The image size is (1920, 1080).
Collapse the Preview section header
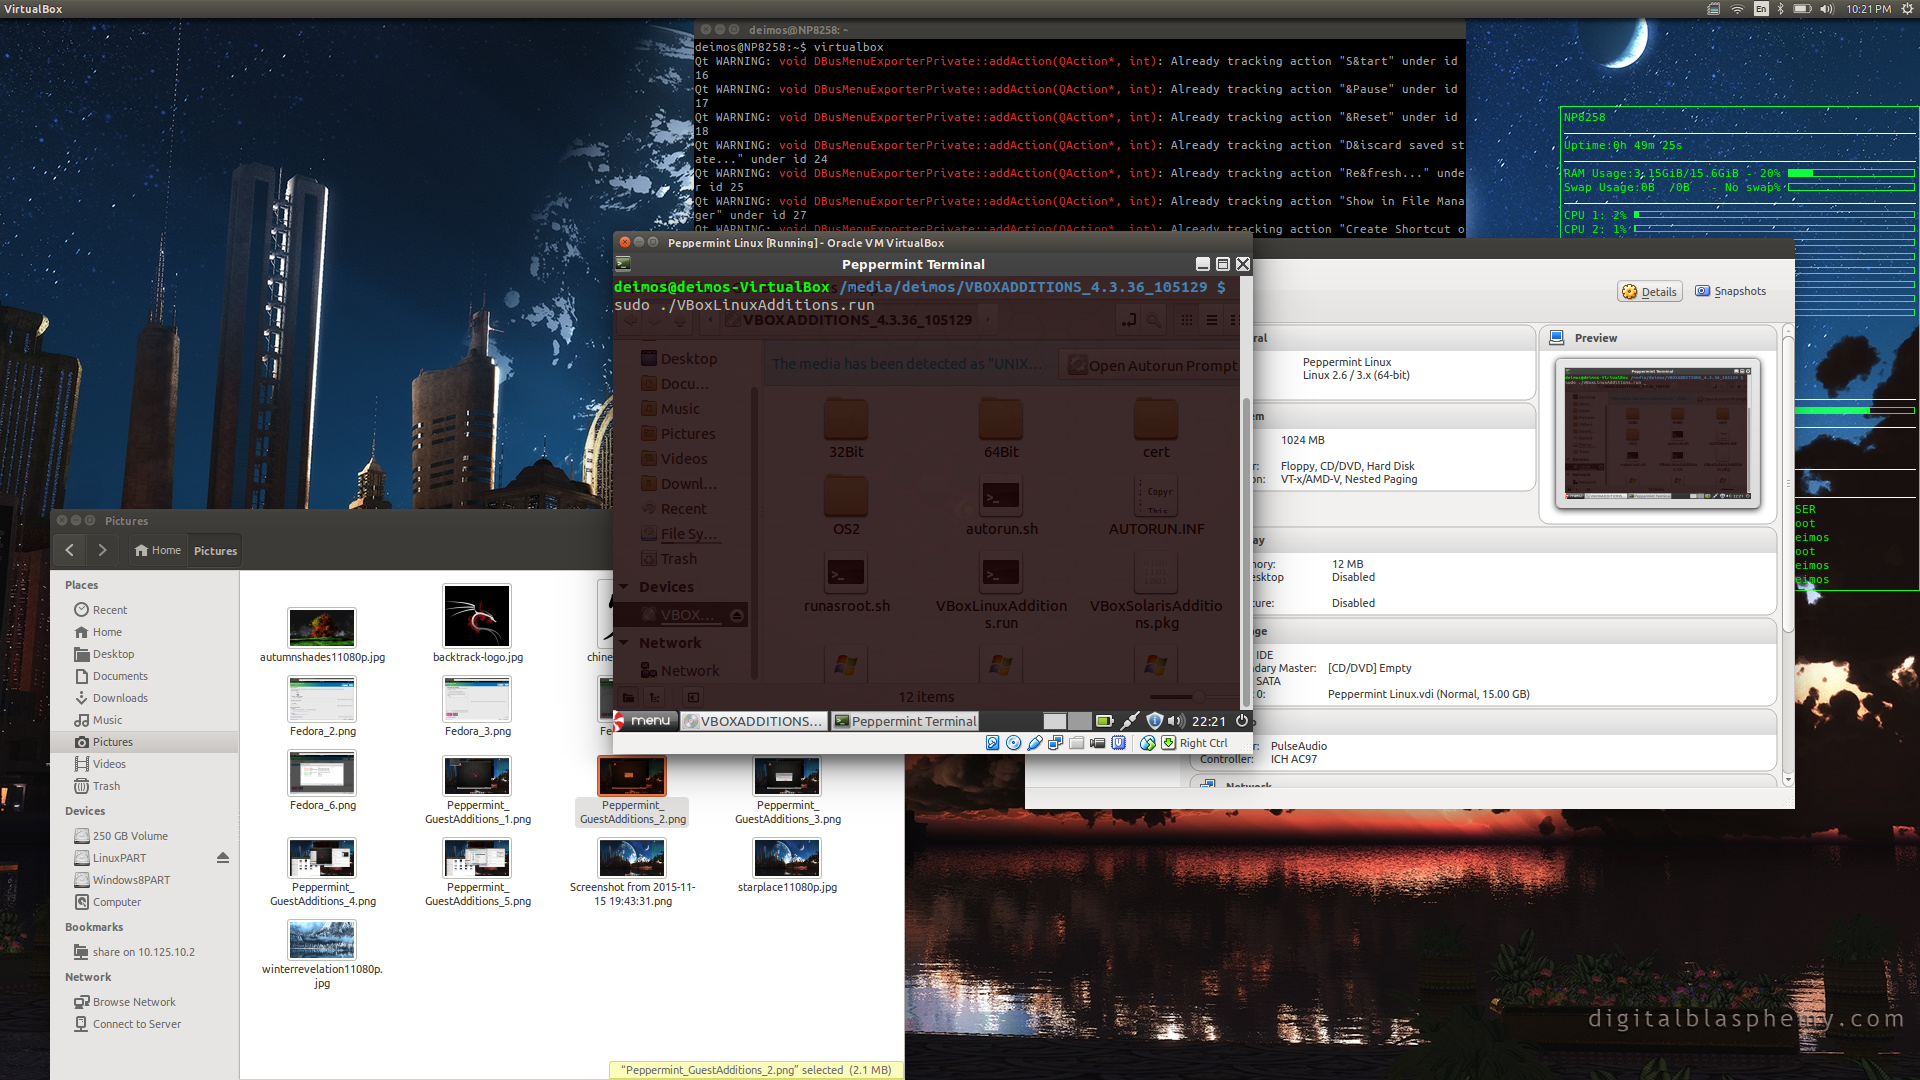click(1595, 338)
